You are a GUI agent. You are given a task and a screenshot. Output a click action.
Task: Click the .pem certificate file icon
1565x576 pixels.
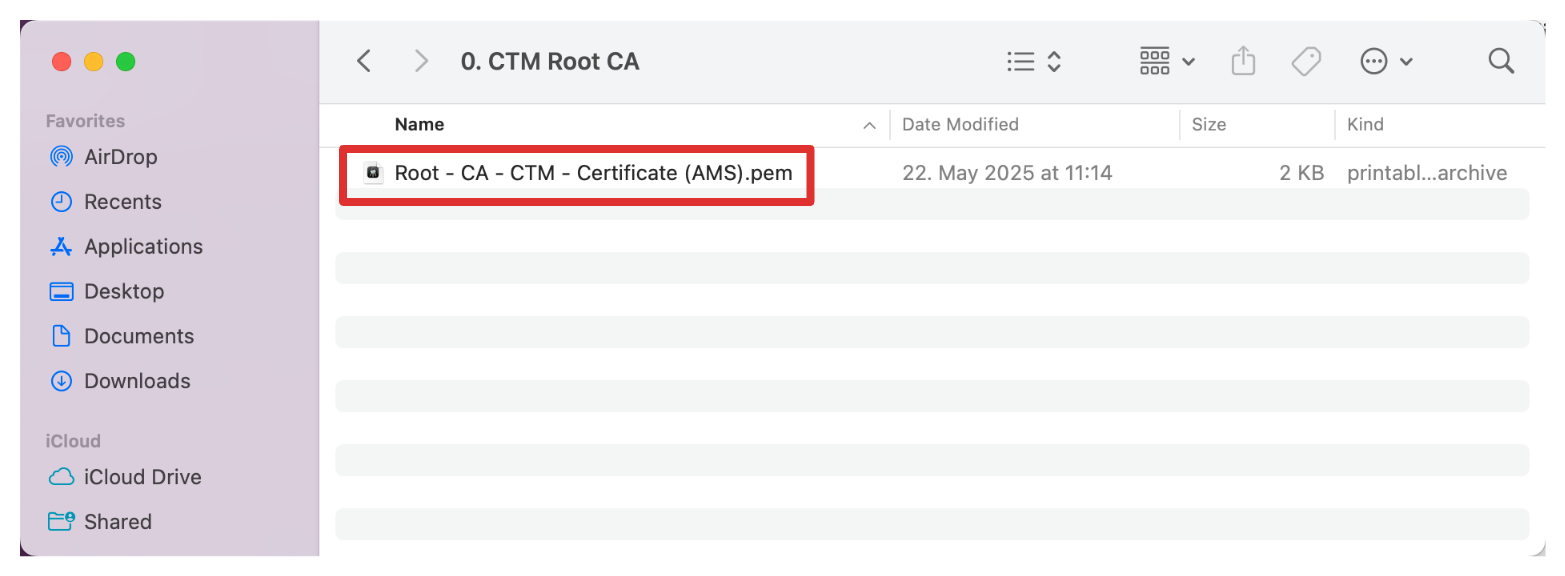click(x=373, y=173)
